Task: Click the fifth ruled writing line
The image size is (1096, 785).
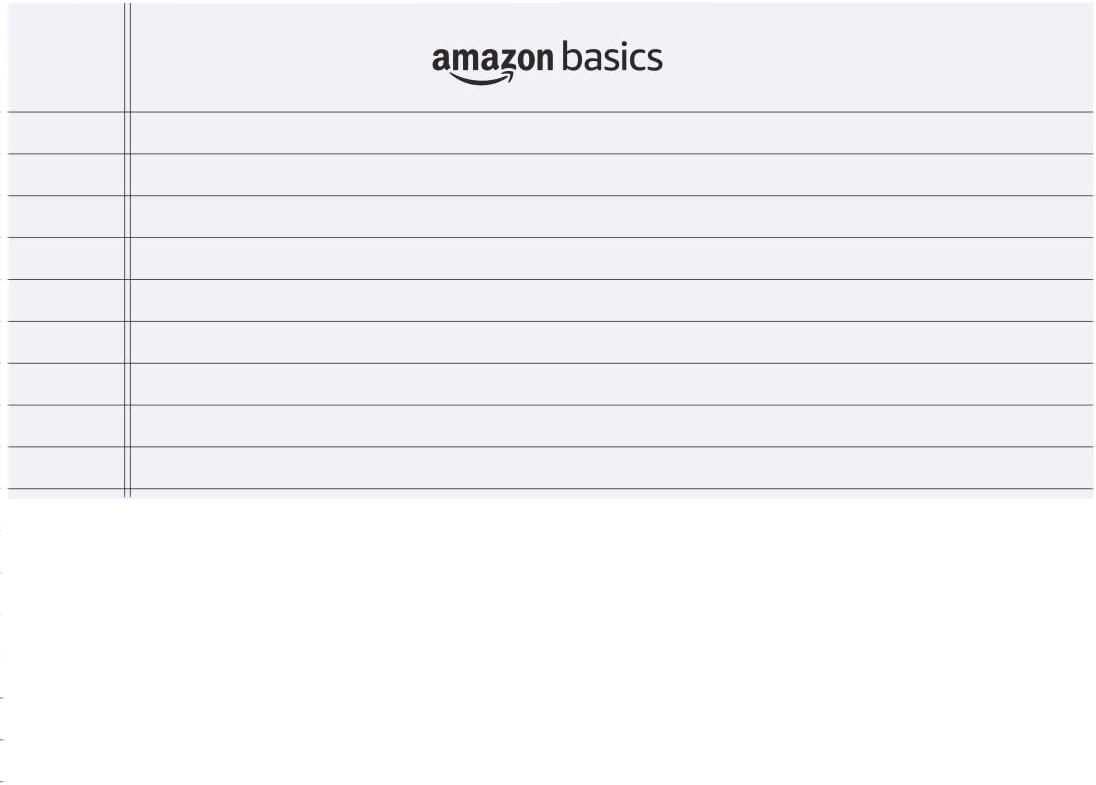Action: click(x=610, y=301)
